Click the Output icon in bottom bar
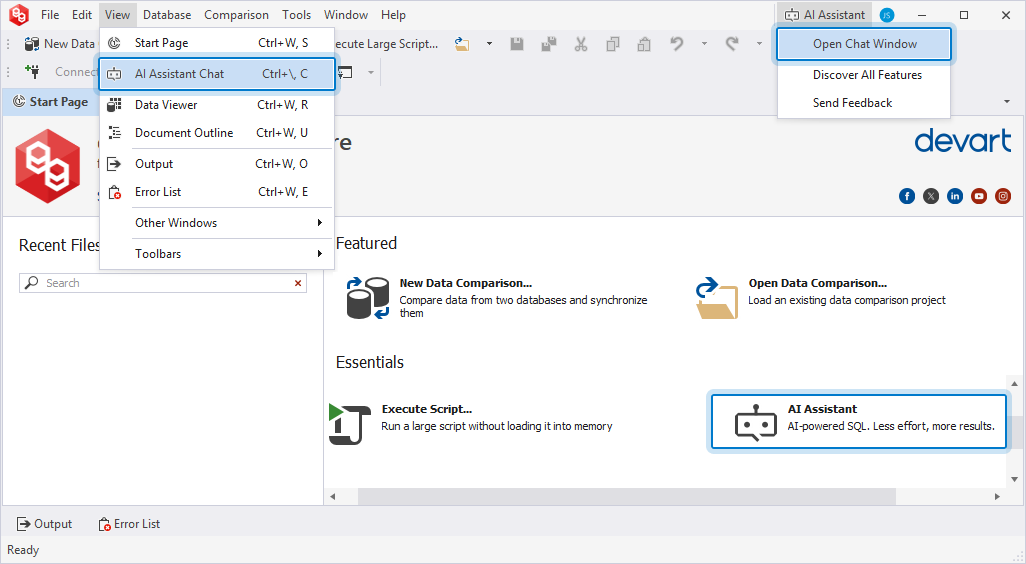 (24, 524)
